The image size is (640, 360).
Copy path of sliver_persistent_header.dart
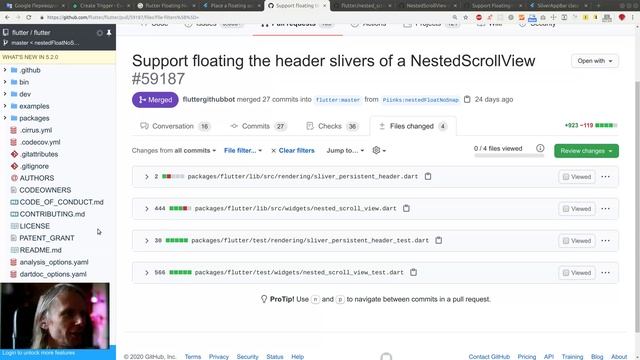[428, 176]
